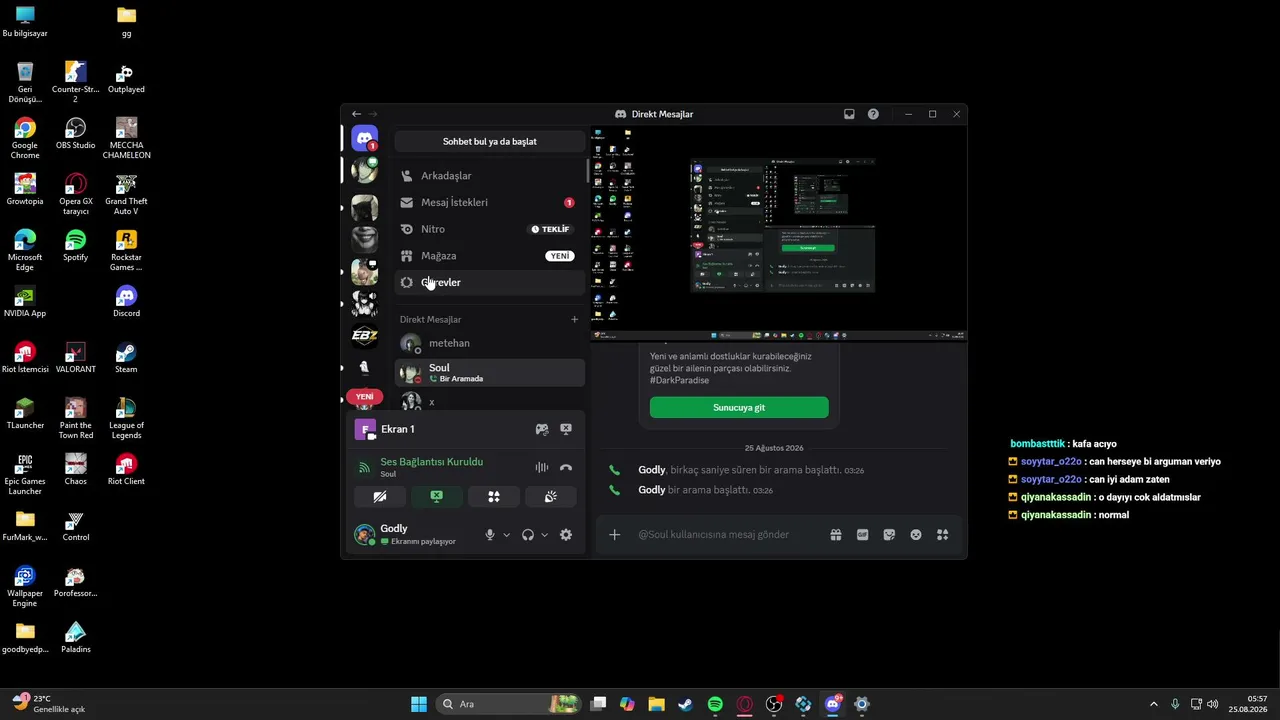The height and width of the screenshot is (720, 1280).
Task: Toggle screen sharing button in voice panel
Action: [x=437, y=496]
